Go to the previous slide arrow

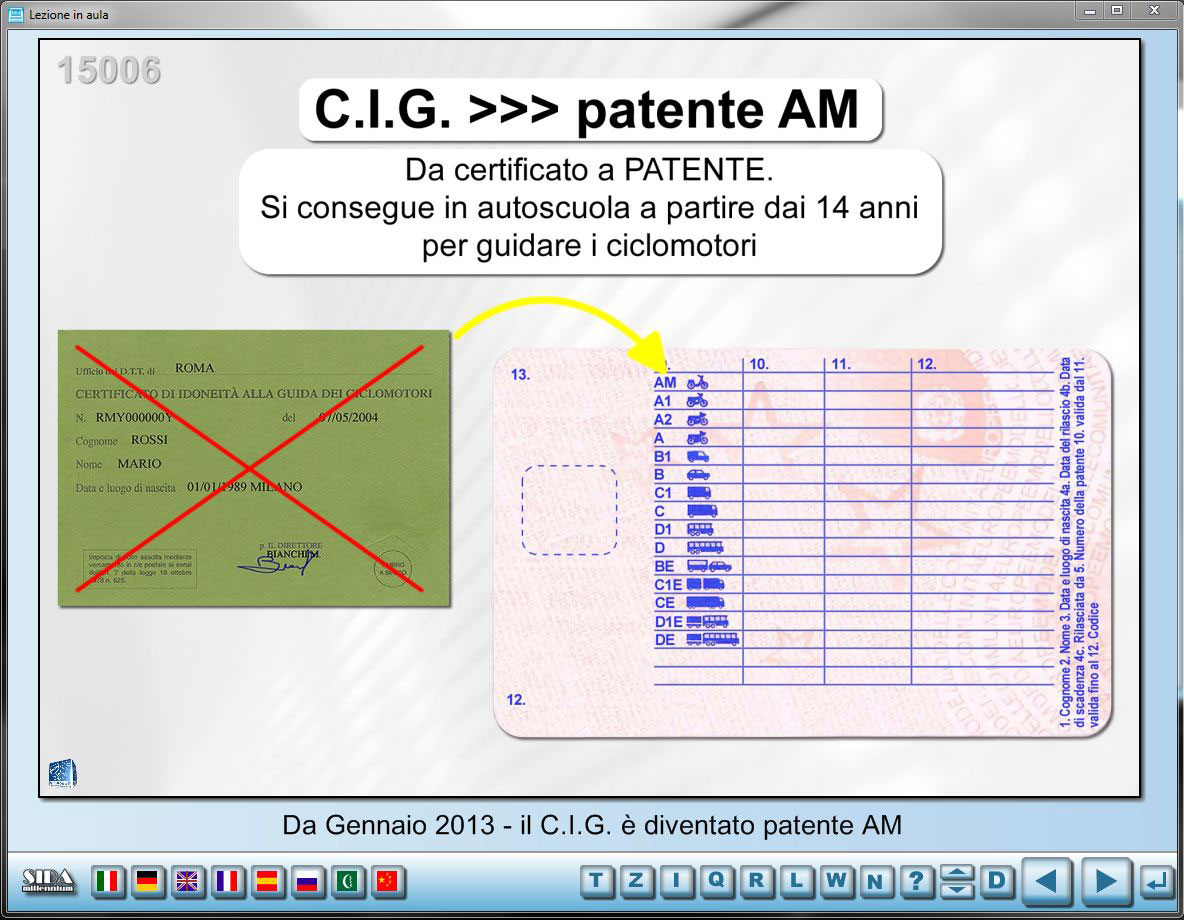coord(1047,882)
